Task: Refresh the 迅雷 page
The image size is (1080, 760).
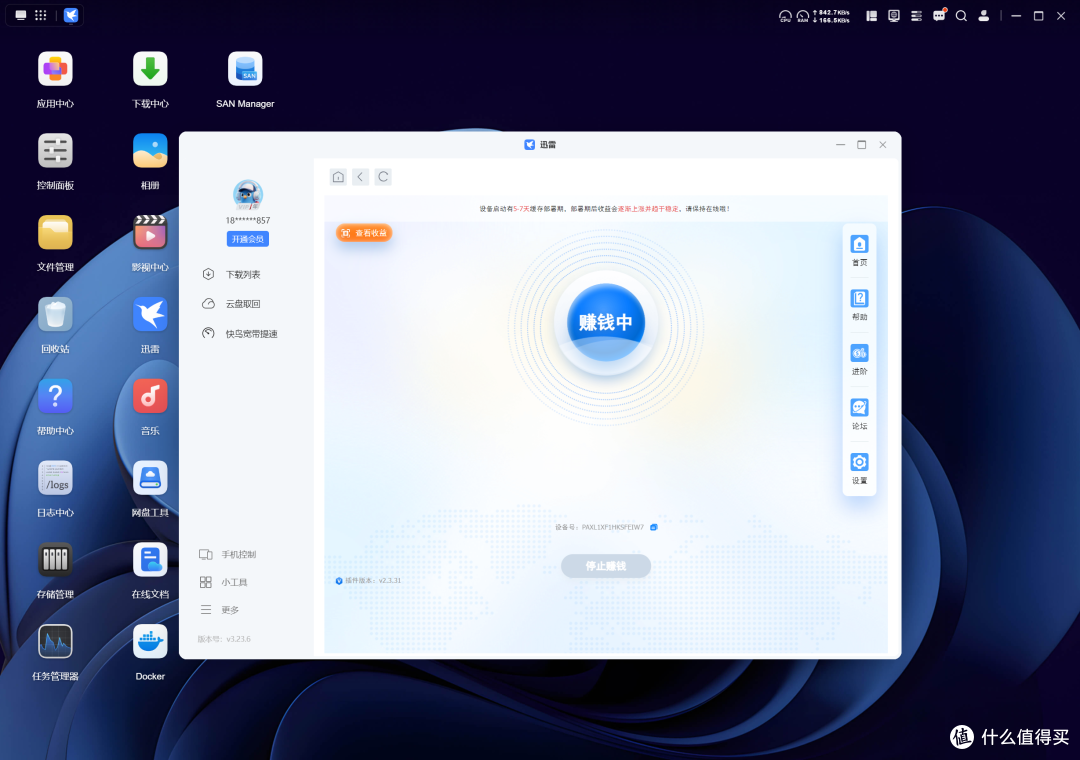Action: pos(383,177)
